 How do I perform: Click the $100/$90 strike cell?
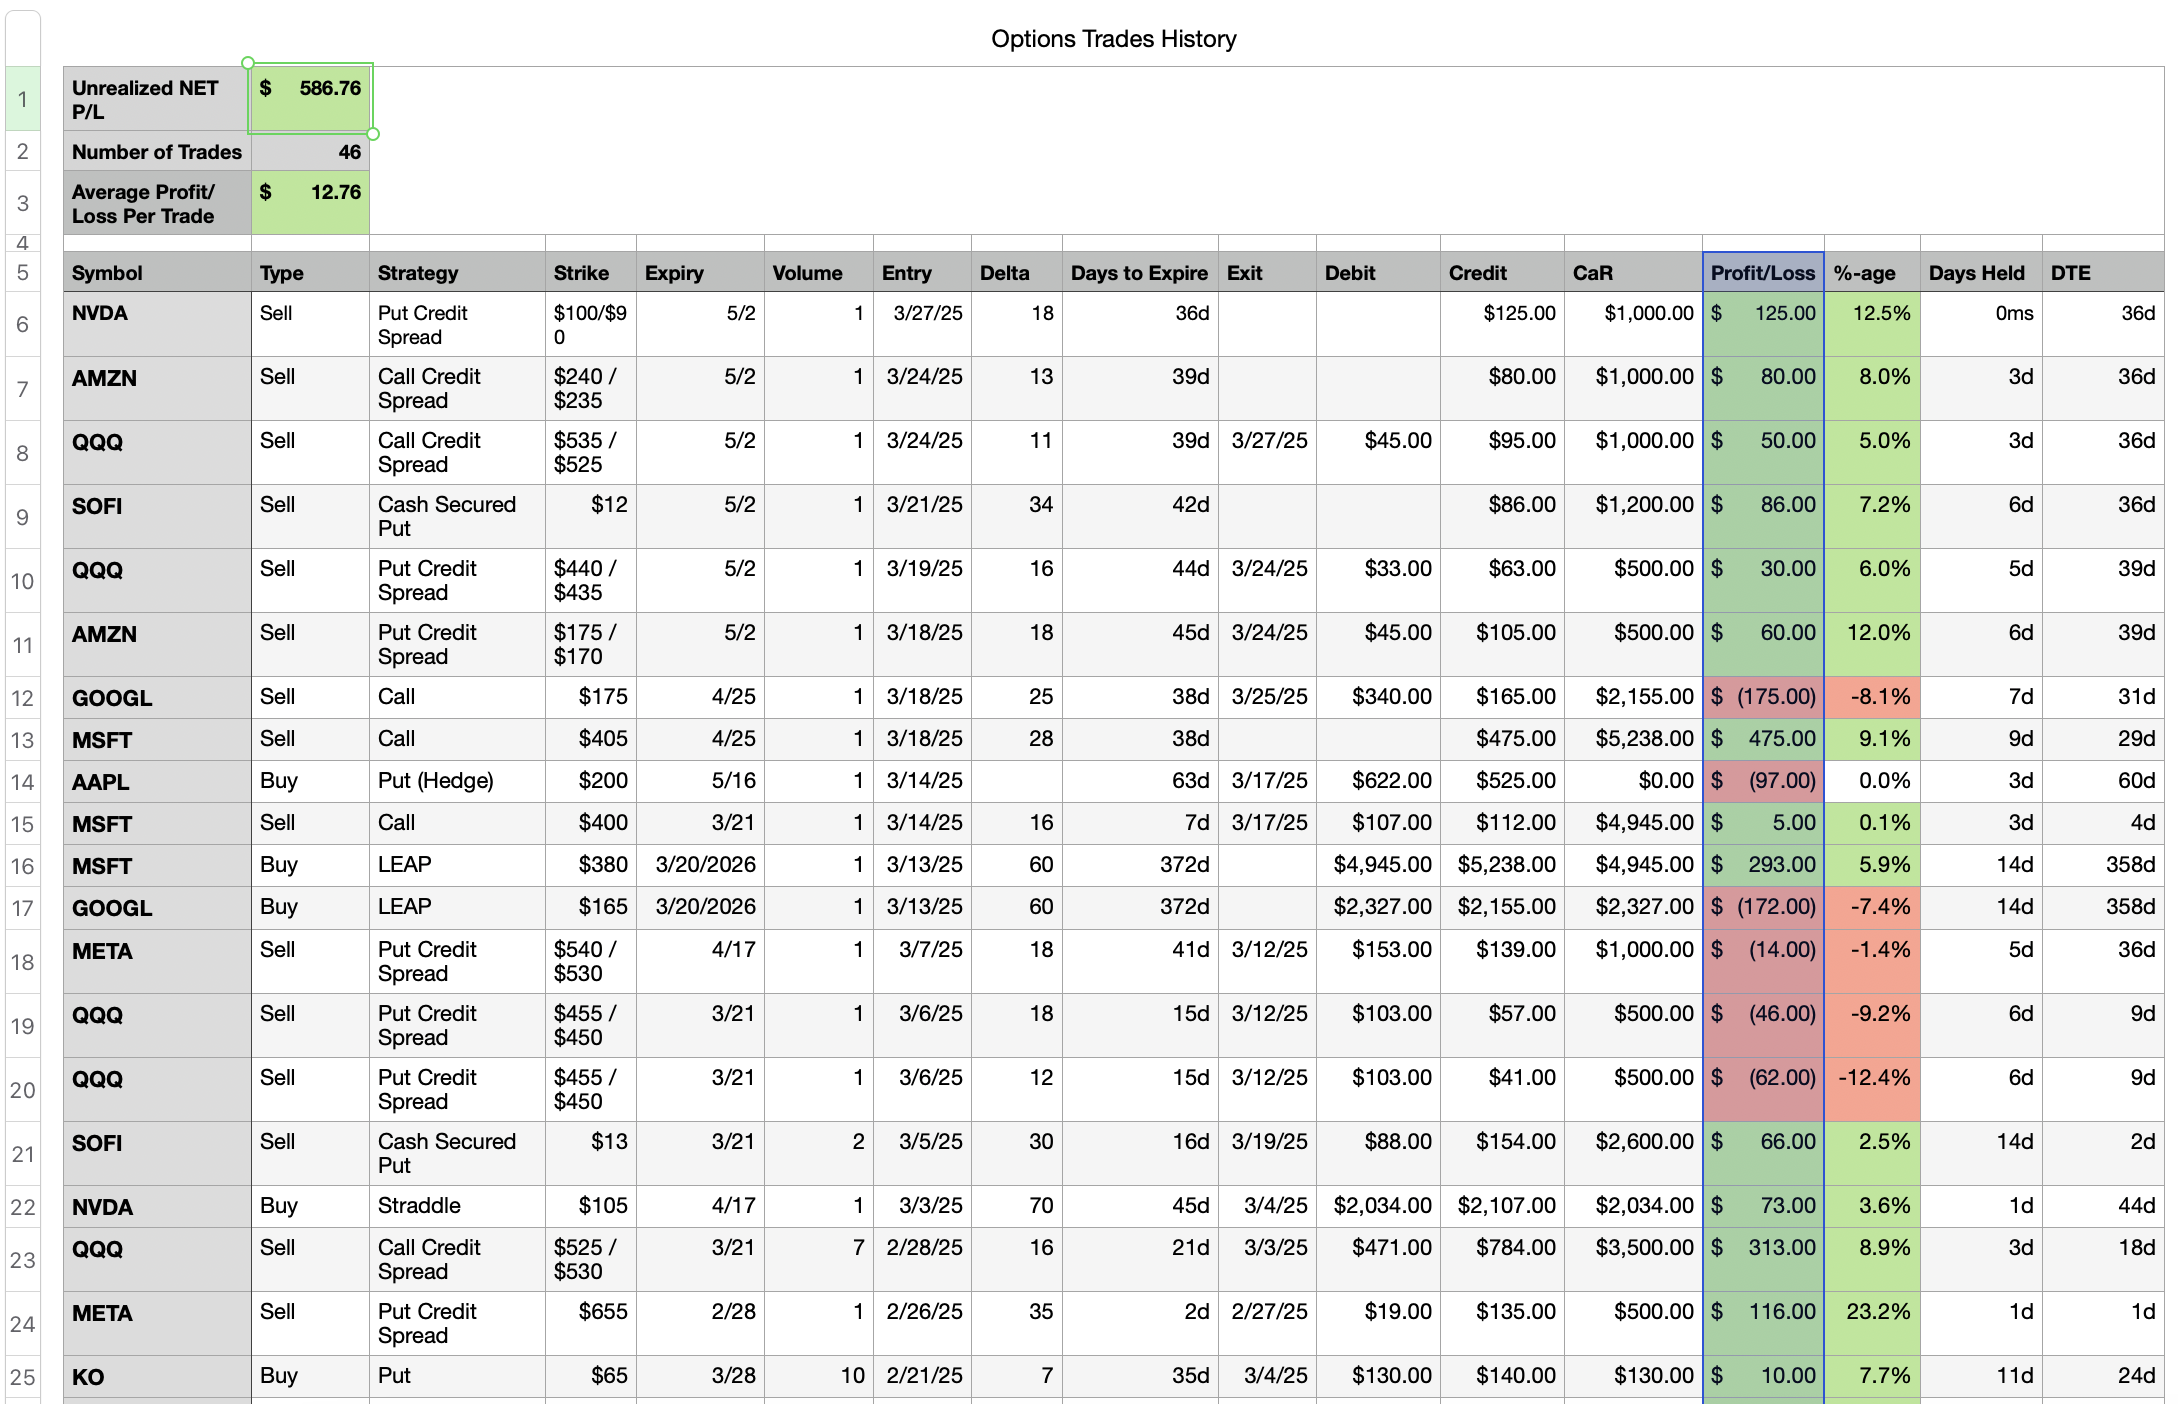[591, 325]
